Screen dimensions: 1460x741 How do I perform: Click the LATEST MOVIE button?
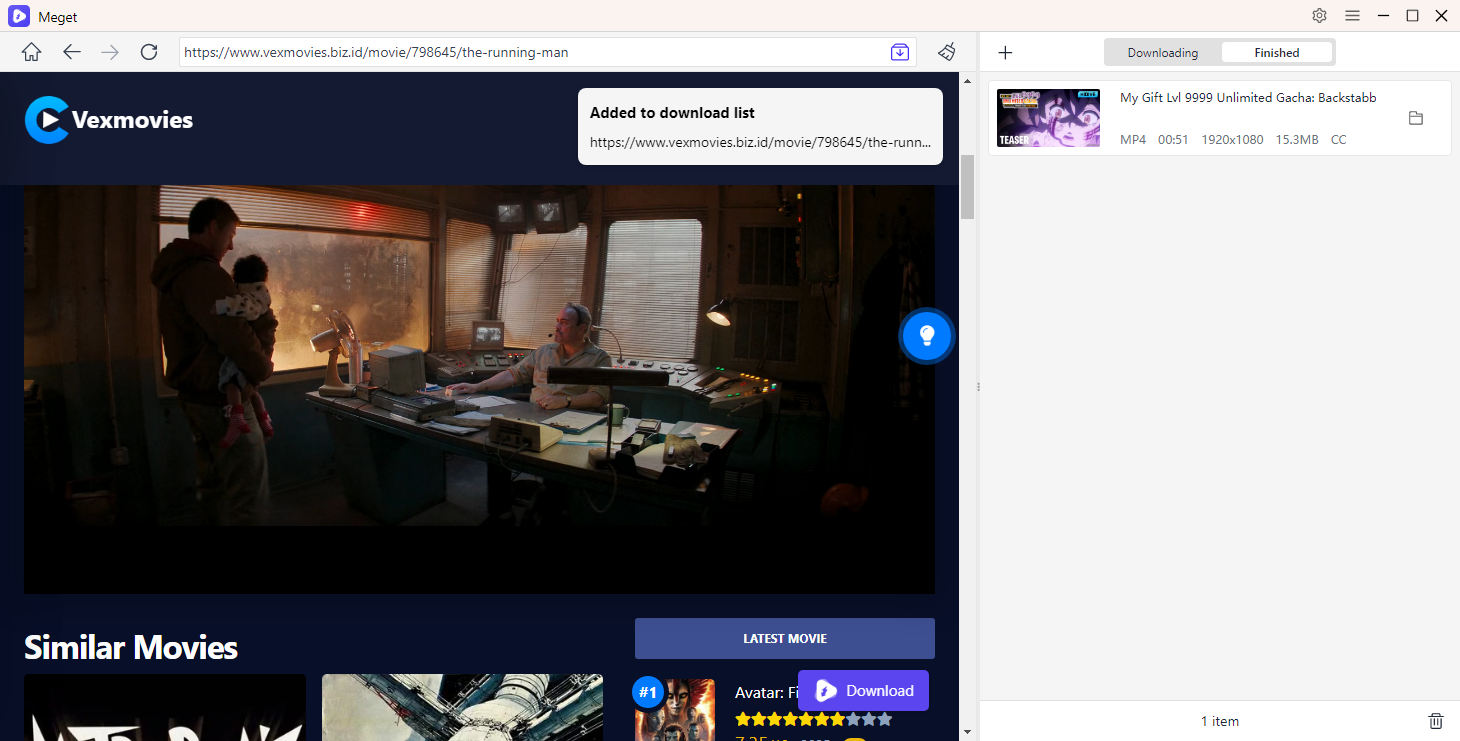coord(784,638)
